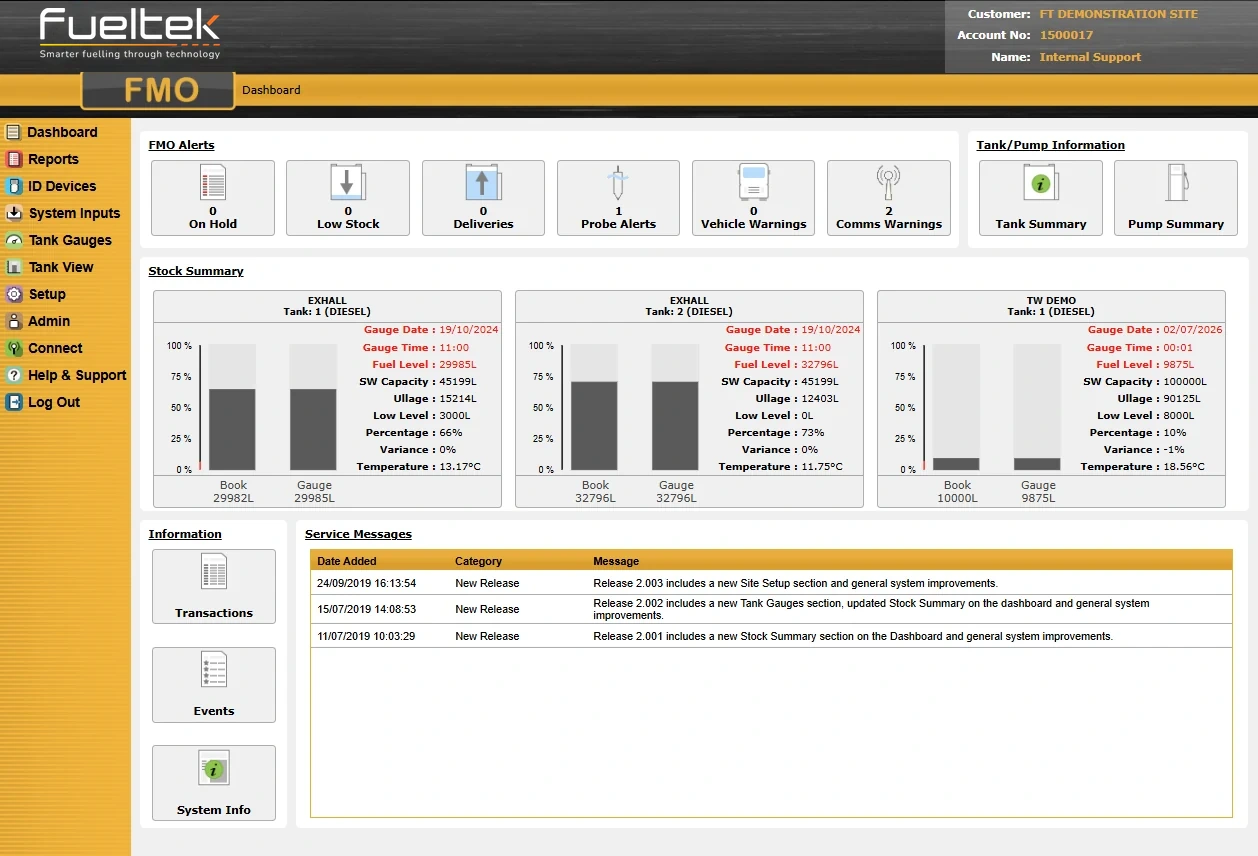This screenshot has height=856, width=1258.
Task: Click the Message column header
Action: point(616,561)
